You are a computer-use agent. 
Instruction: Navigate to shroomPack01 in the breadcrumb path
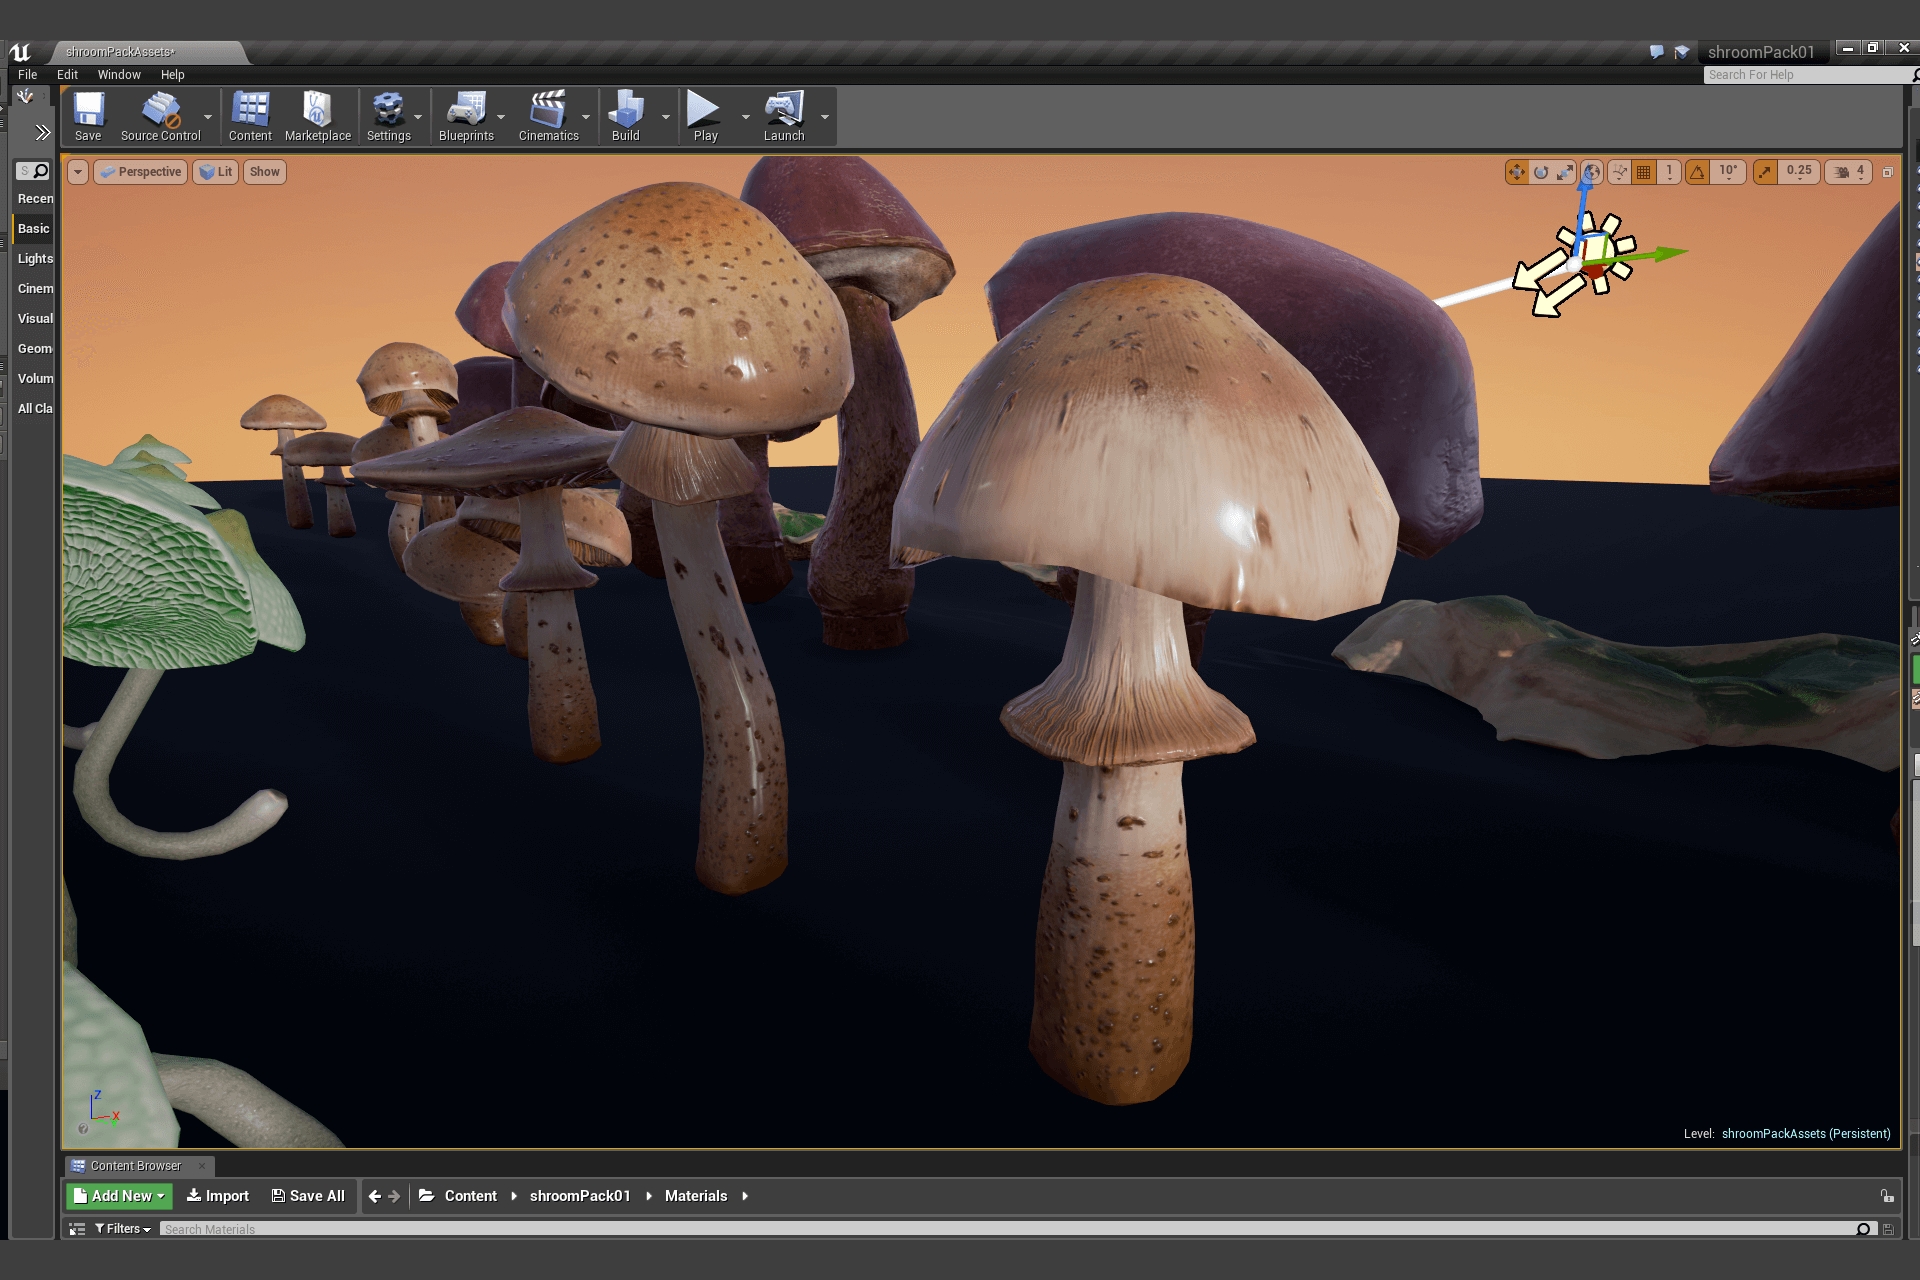(580, 1196)
